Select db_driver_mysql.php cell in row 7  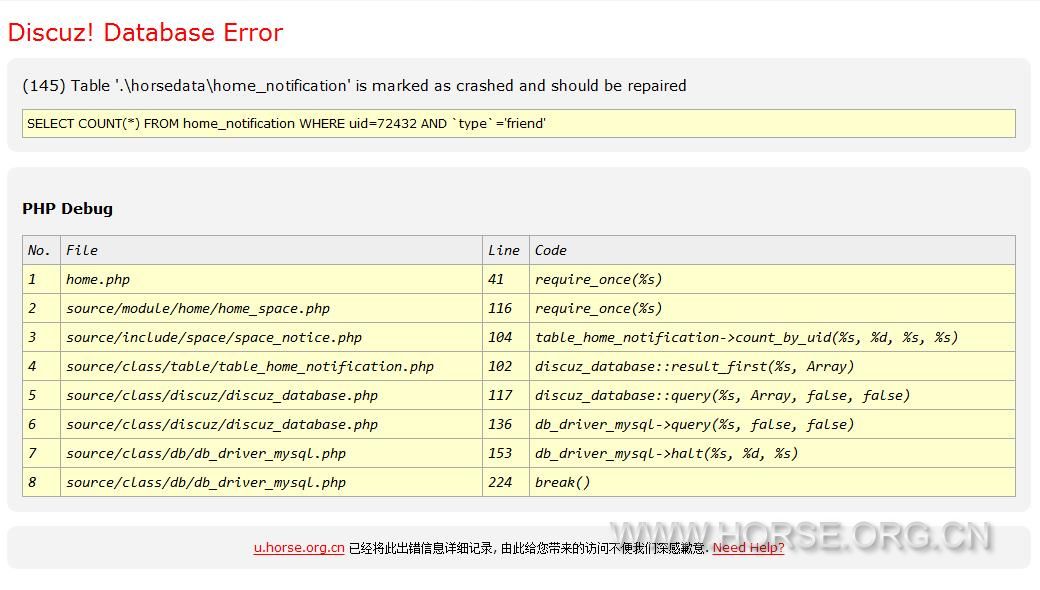pyautogui.click(x=271, y=453)
